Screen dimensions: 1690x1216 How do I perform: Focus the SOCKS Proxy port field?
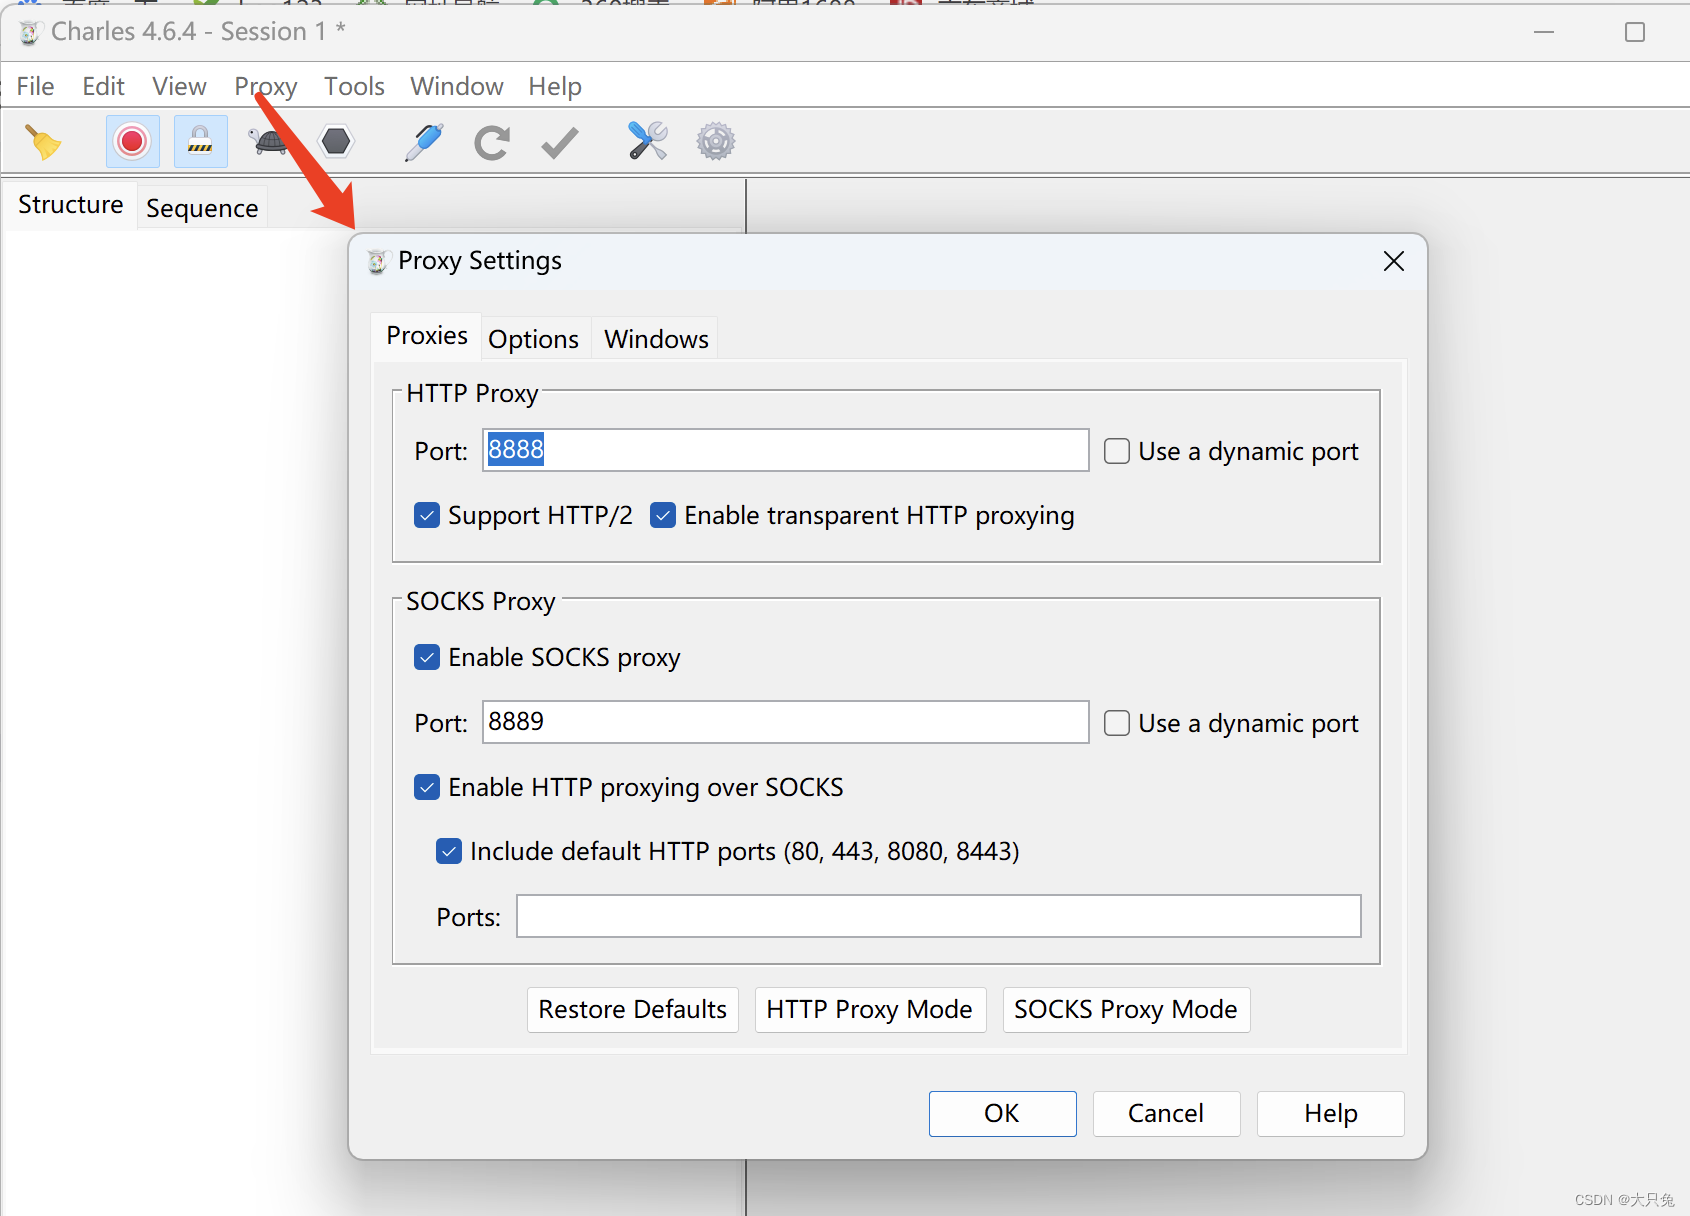tap(785, 722)
